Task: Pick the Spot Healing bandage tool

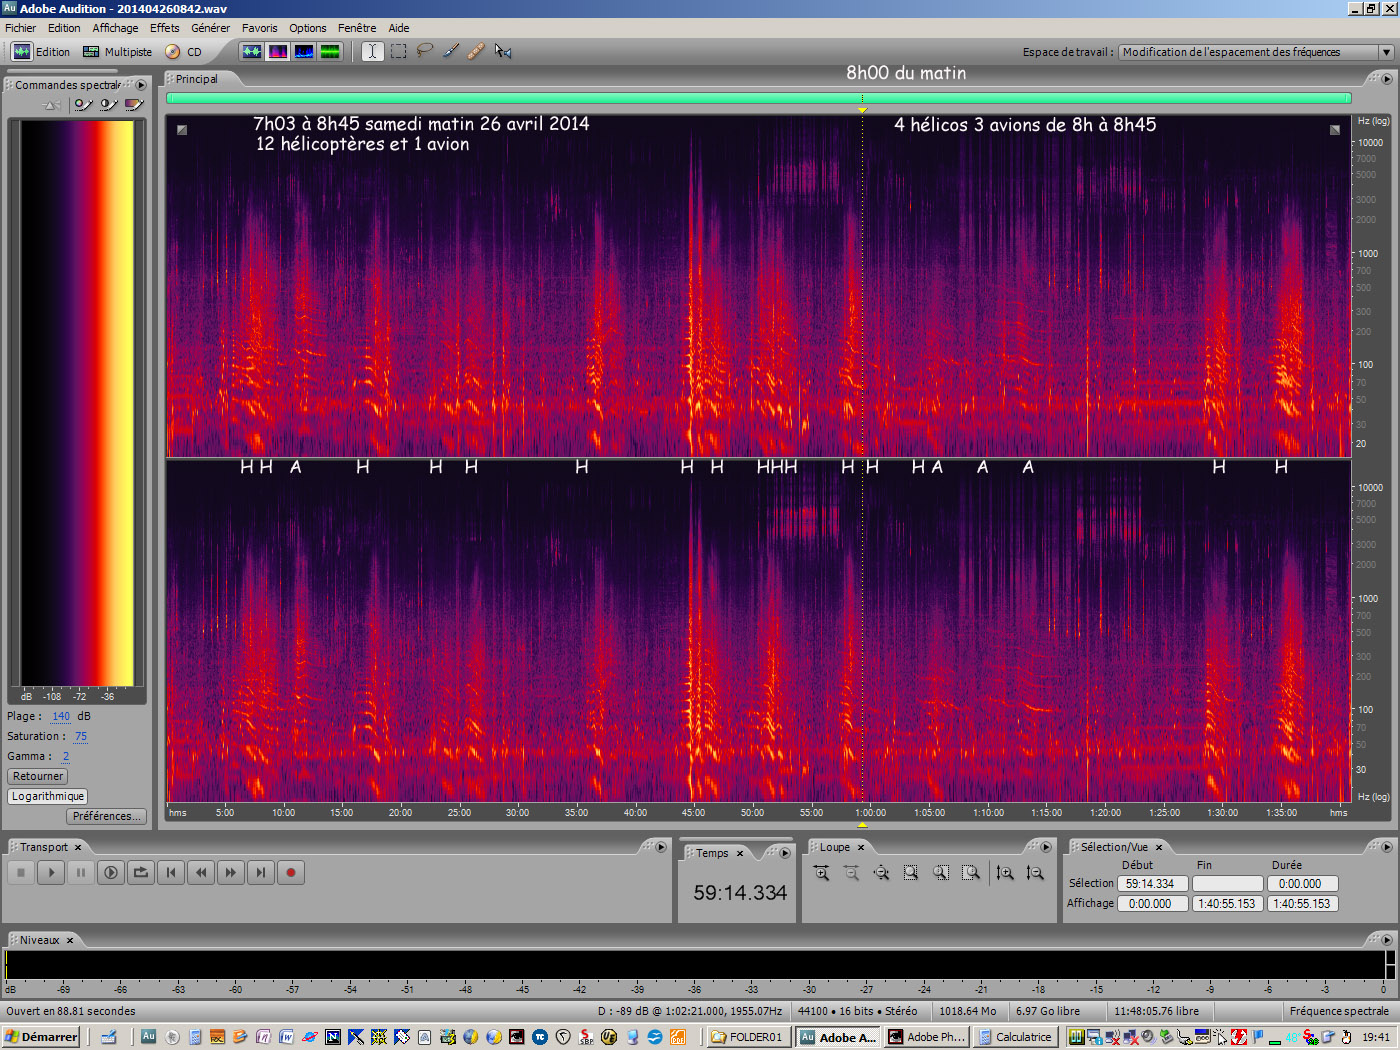Action: pos(476,51)
